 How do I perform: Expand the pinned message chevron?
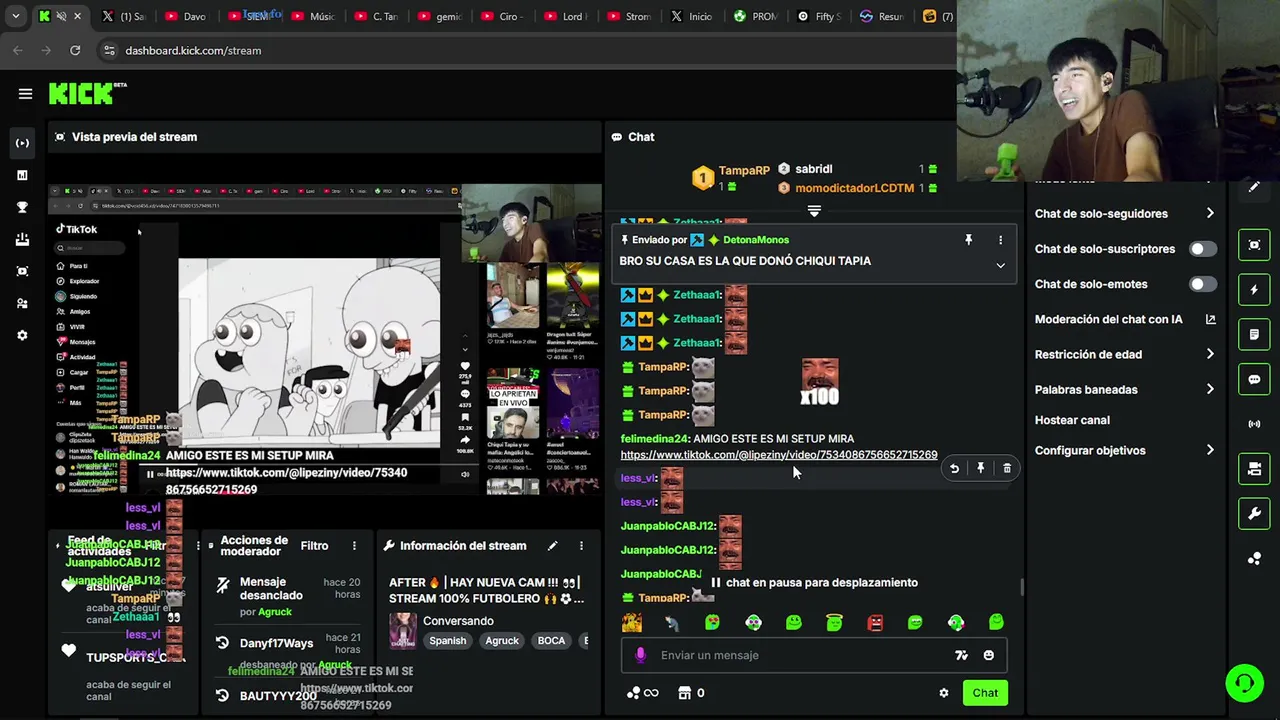coord(1000,265)
